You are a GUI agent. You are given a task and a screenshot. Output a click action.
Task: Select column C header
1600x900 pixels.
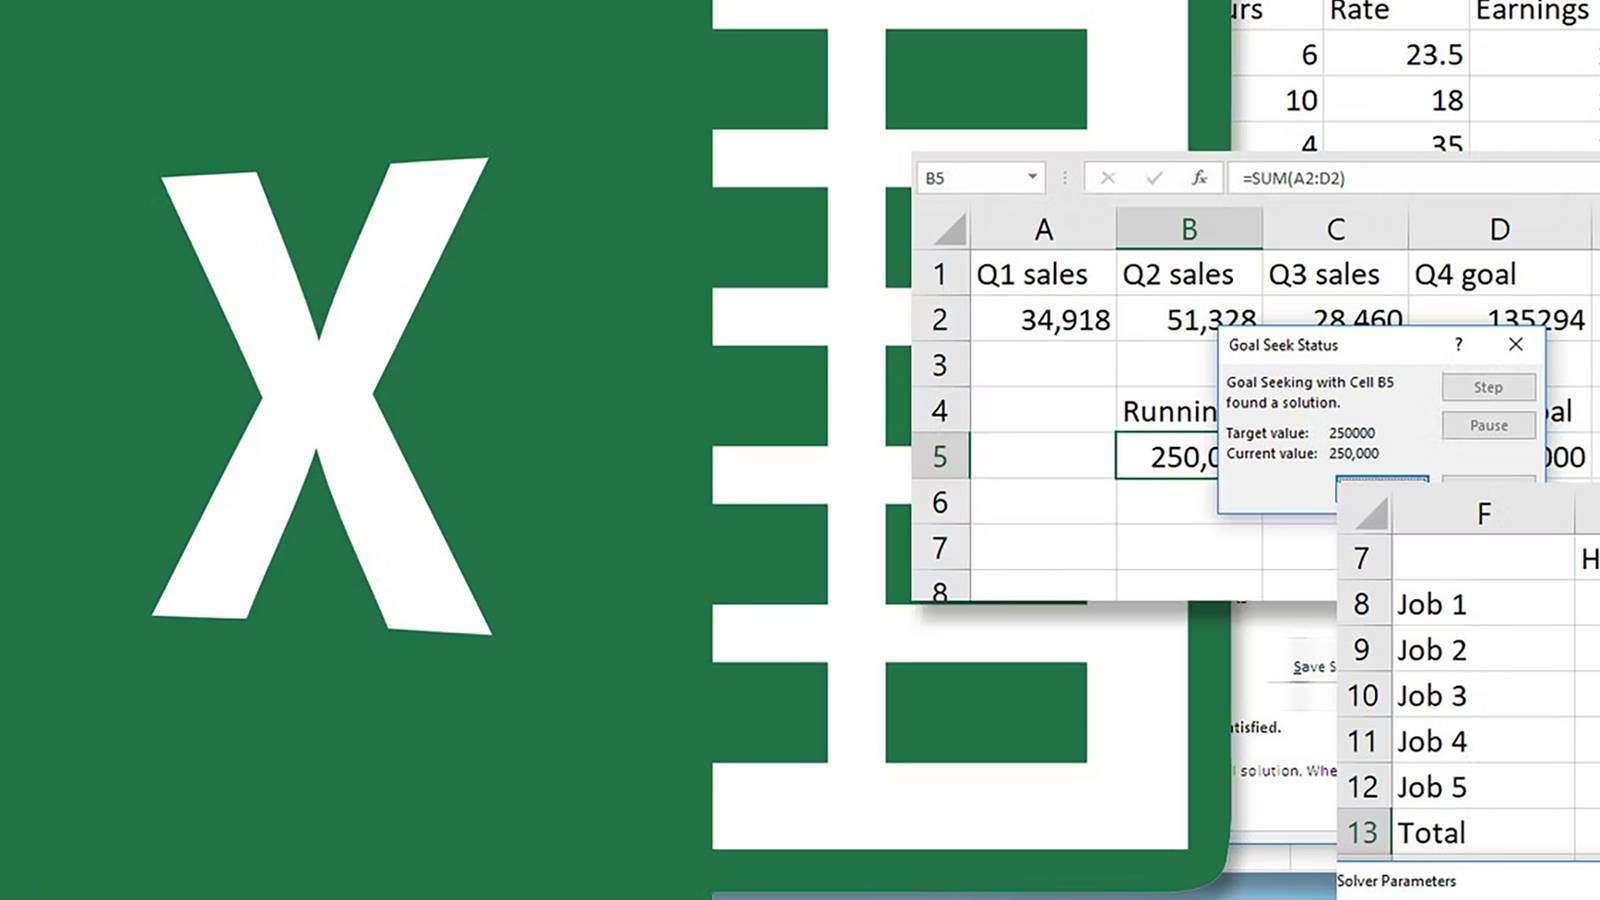[x=1335, y=229]
